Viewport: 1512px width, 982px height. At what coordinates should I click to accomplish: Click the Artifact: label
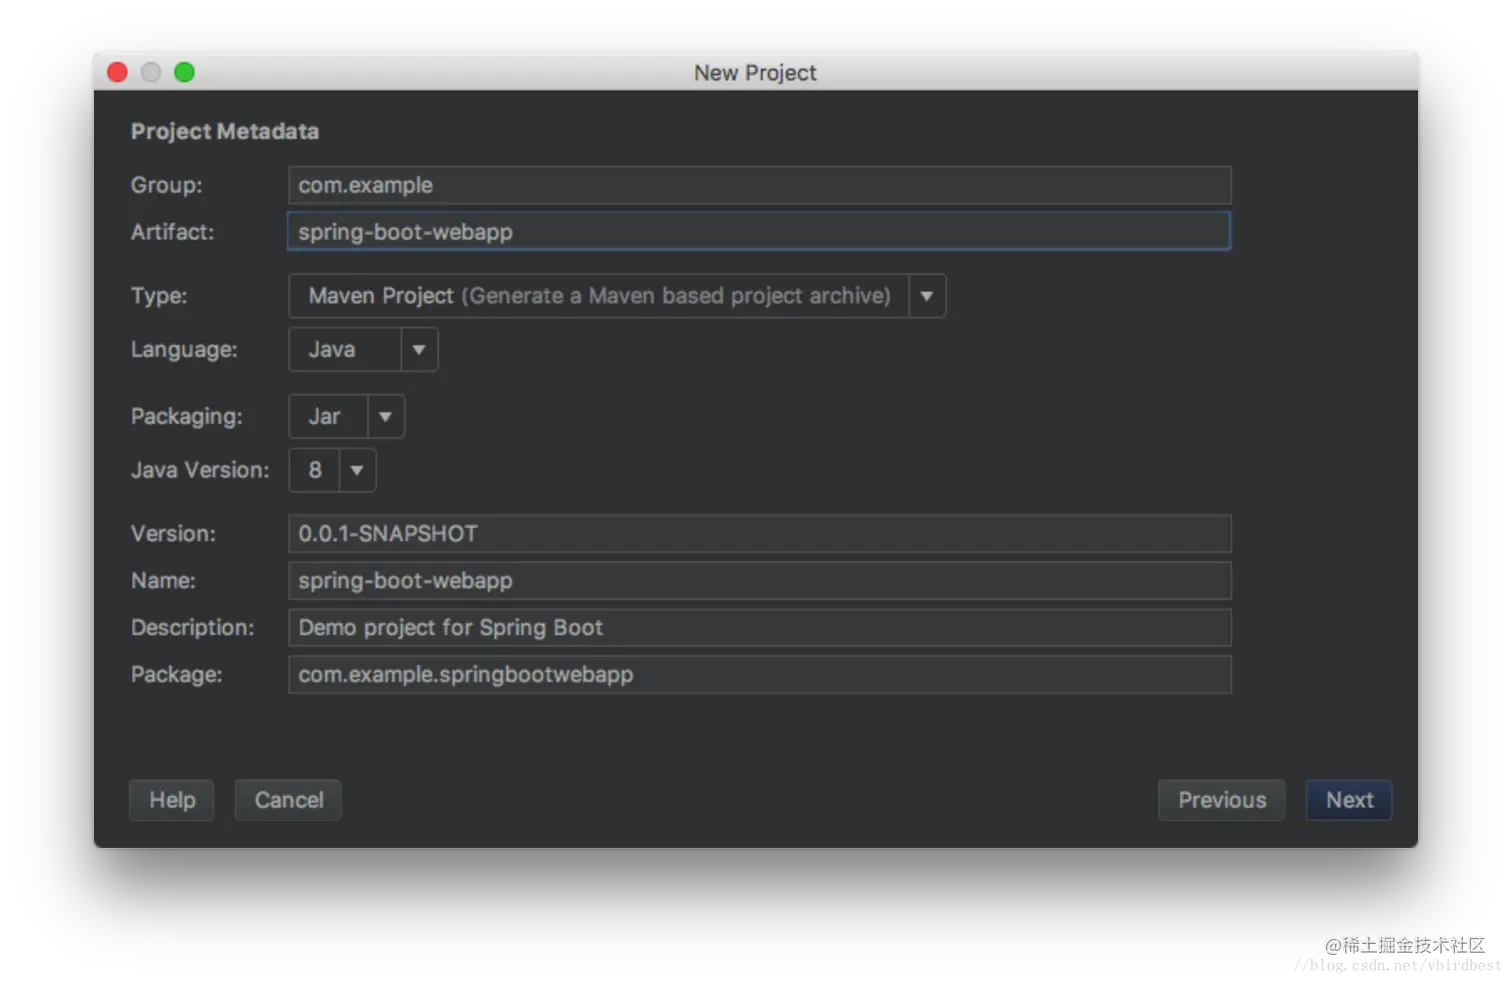pos(172,231)
